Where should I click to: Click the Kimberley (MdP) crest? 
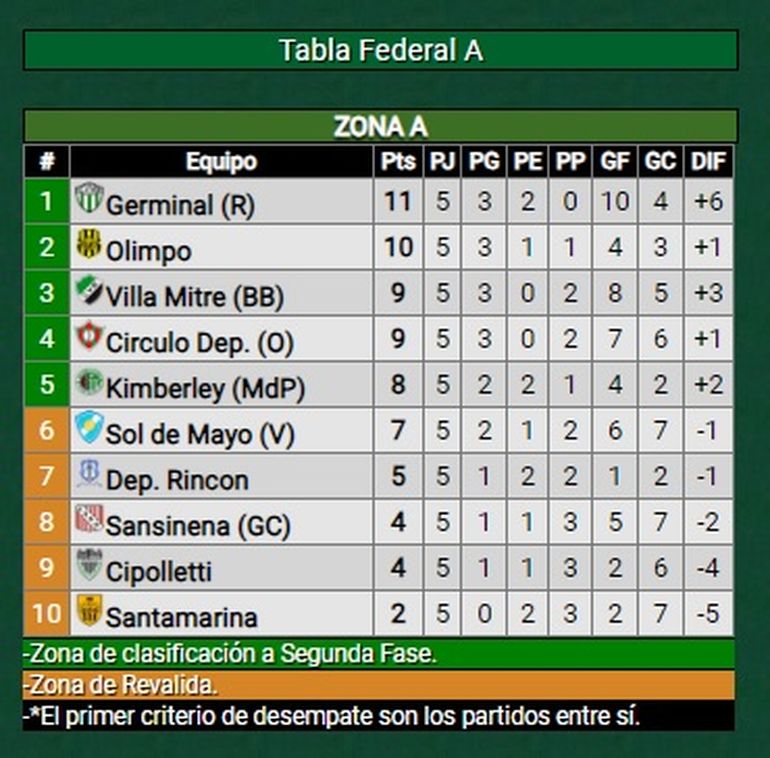pyautogui.click(x=89, y=383)
